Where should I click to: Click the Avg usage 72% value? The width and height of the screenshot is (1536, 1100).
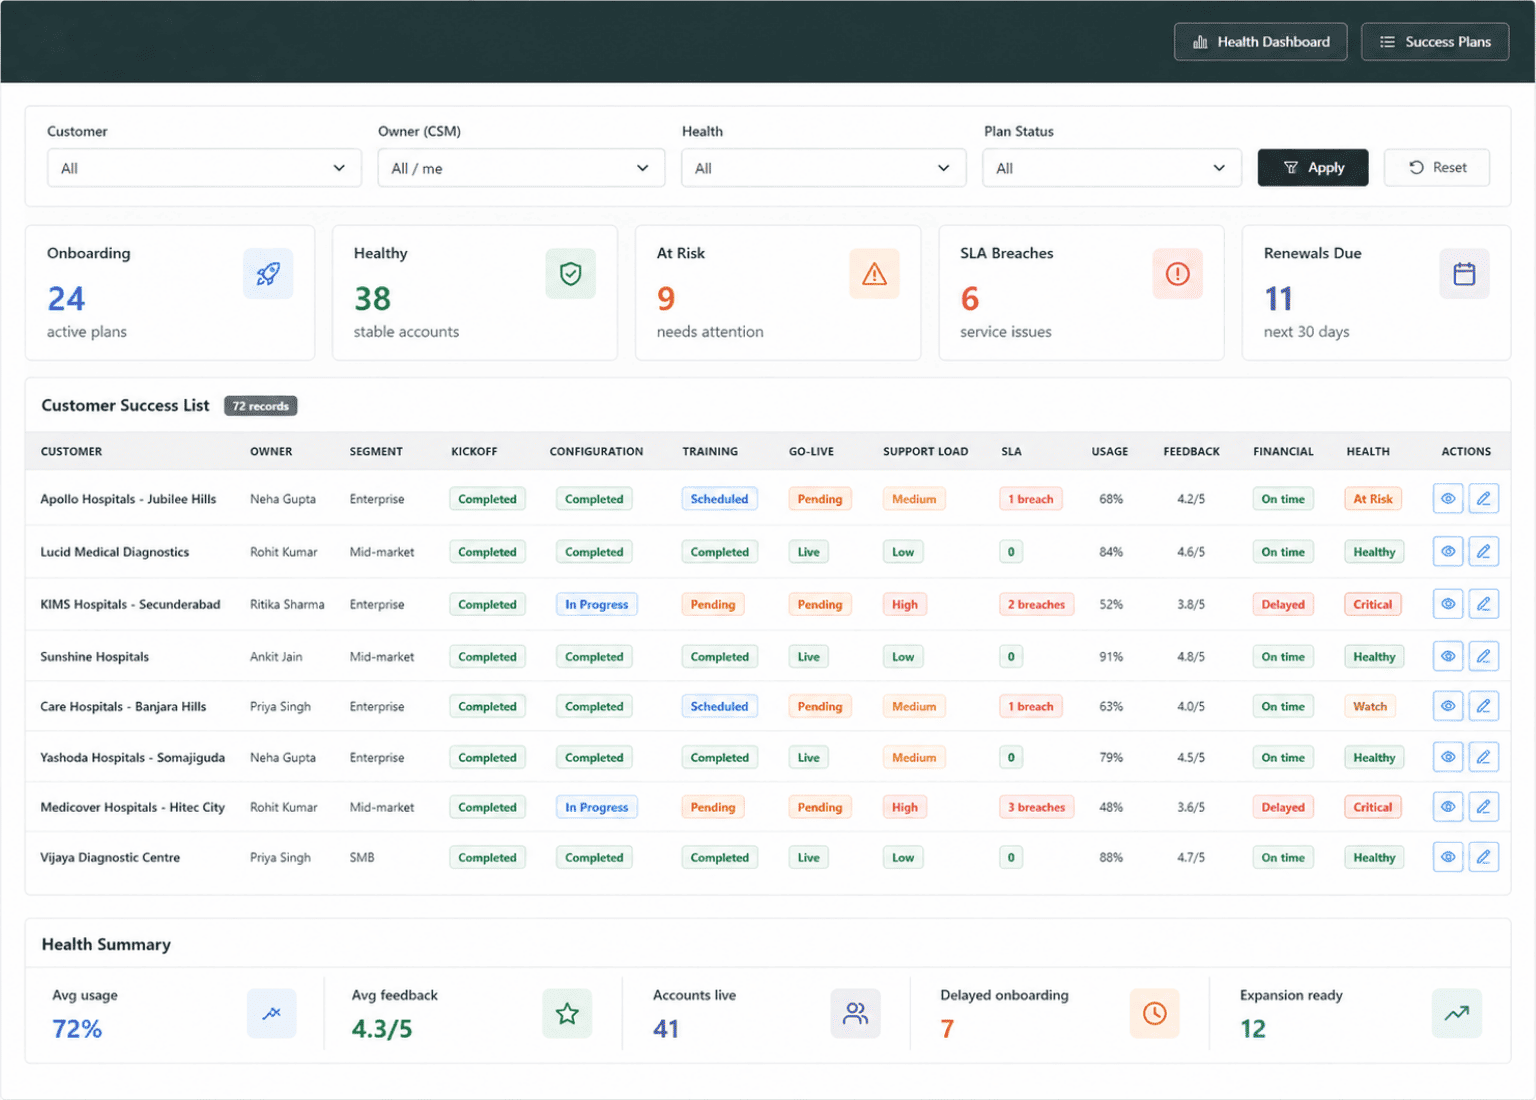point(77,1029)
